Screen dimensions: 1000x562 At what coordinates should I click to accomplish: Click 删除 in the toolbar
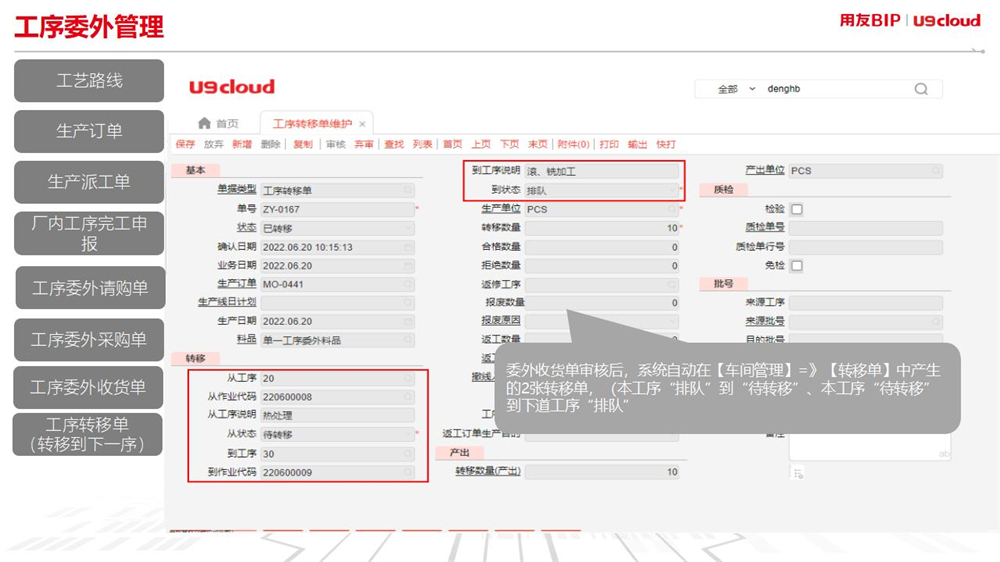click(270, 144)
